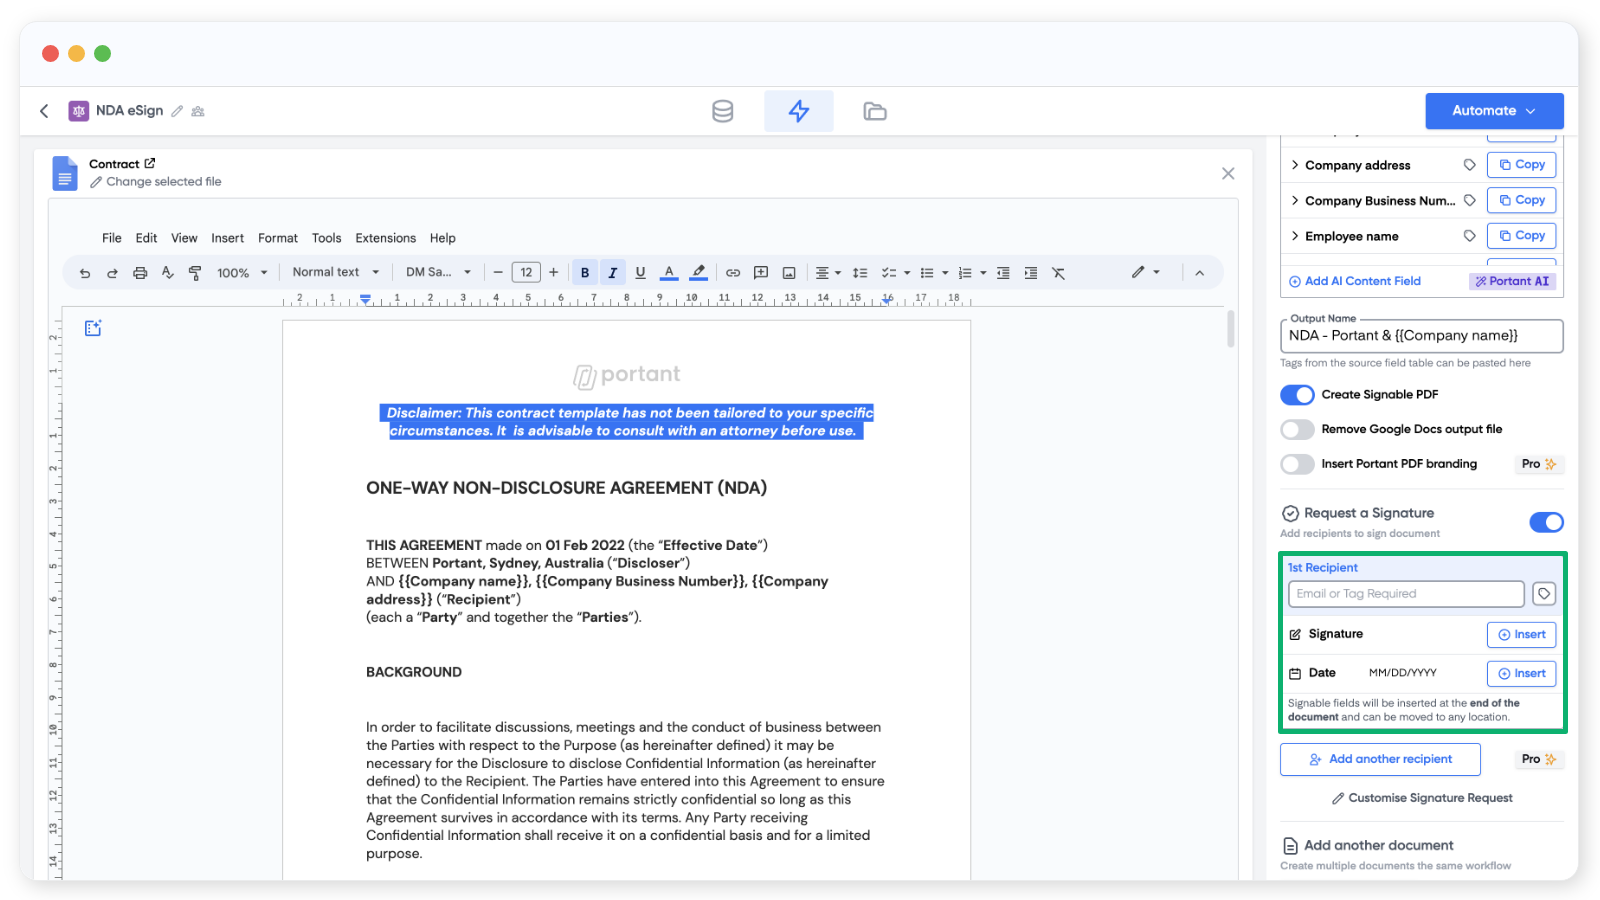Redo the last edit
Image resolution: width=1600 pixels, height=900 pixels.
[112, 273]
